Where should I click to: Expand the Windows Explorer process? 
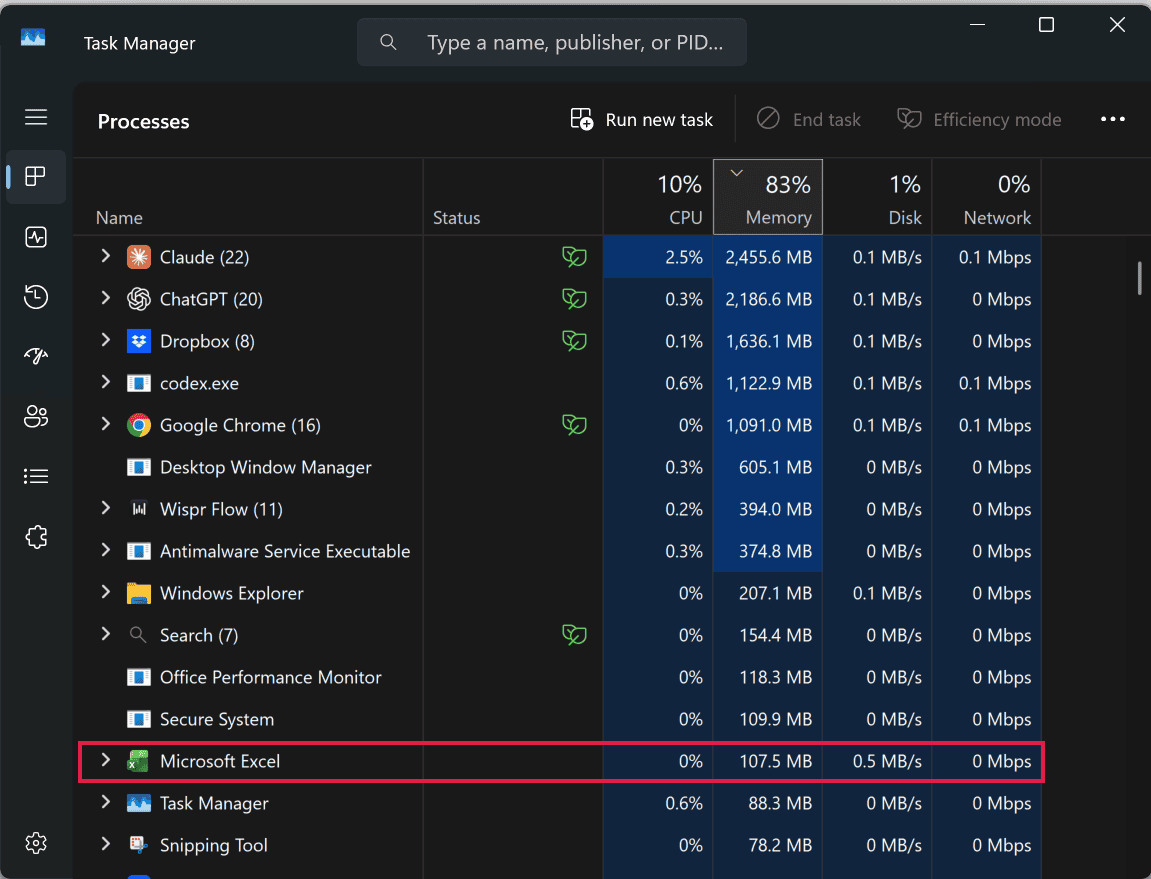(x=106, y=592)
